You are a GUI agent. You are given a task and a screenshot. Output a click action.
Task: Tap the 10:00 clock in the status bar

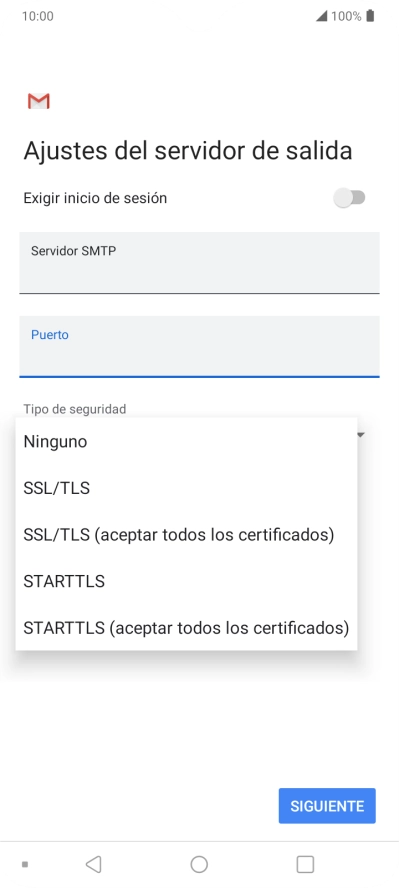click(x=38, y=16)
